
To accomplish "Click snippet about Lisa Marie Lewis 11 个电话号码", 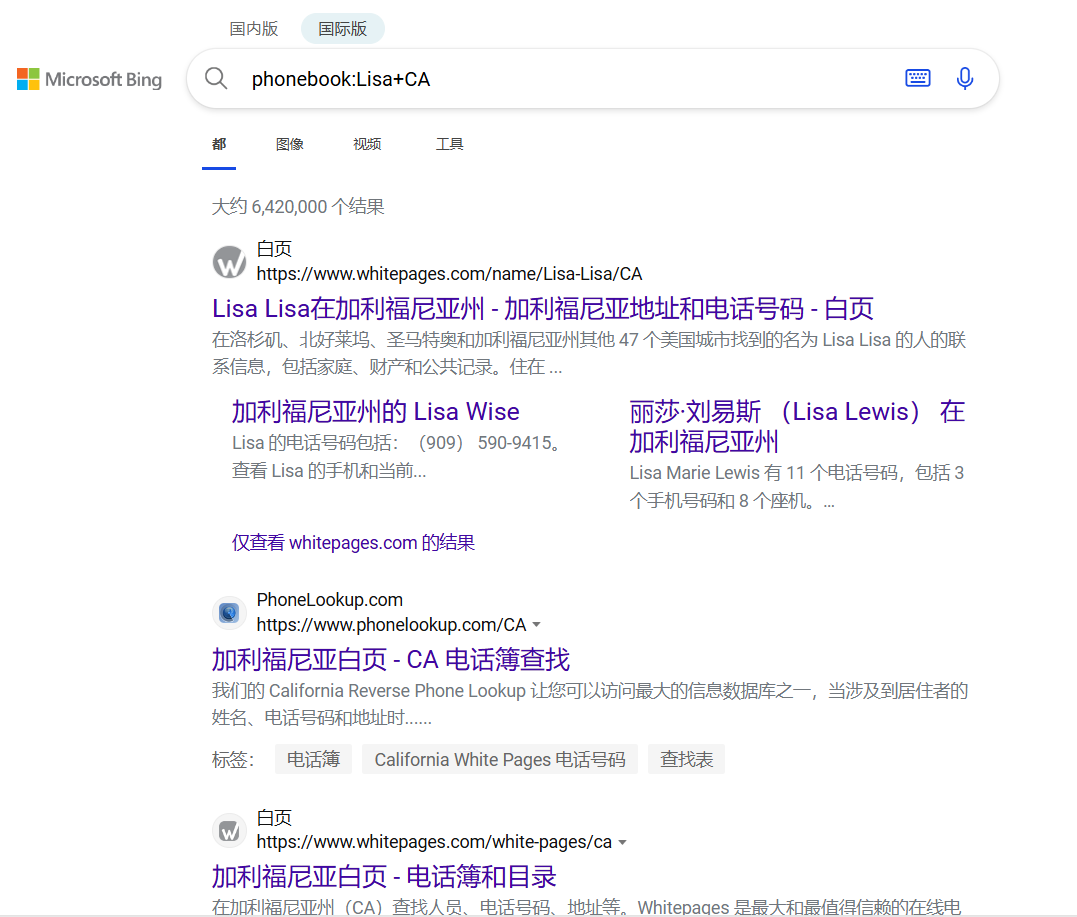I will pyautogui.click(x=797, y=487).
